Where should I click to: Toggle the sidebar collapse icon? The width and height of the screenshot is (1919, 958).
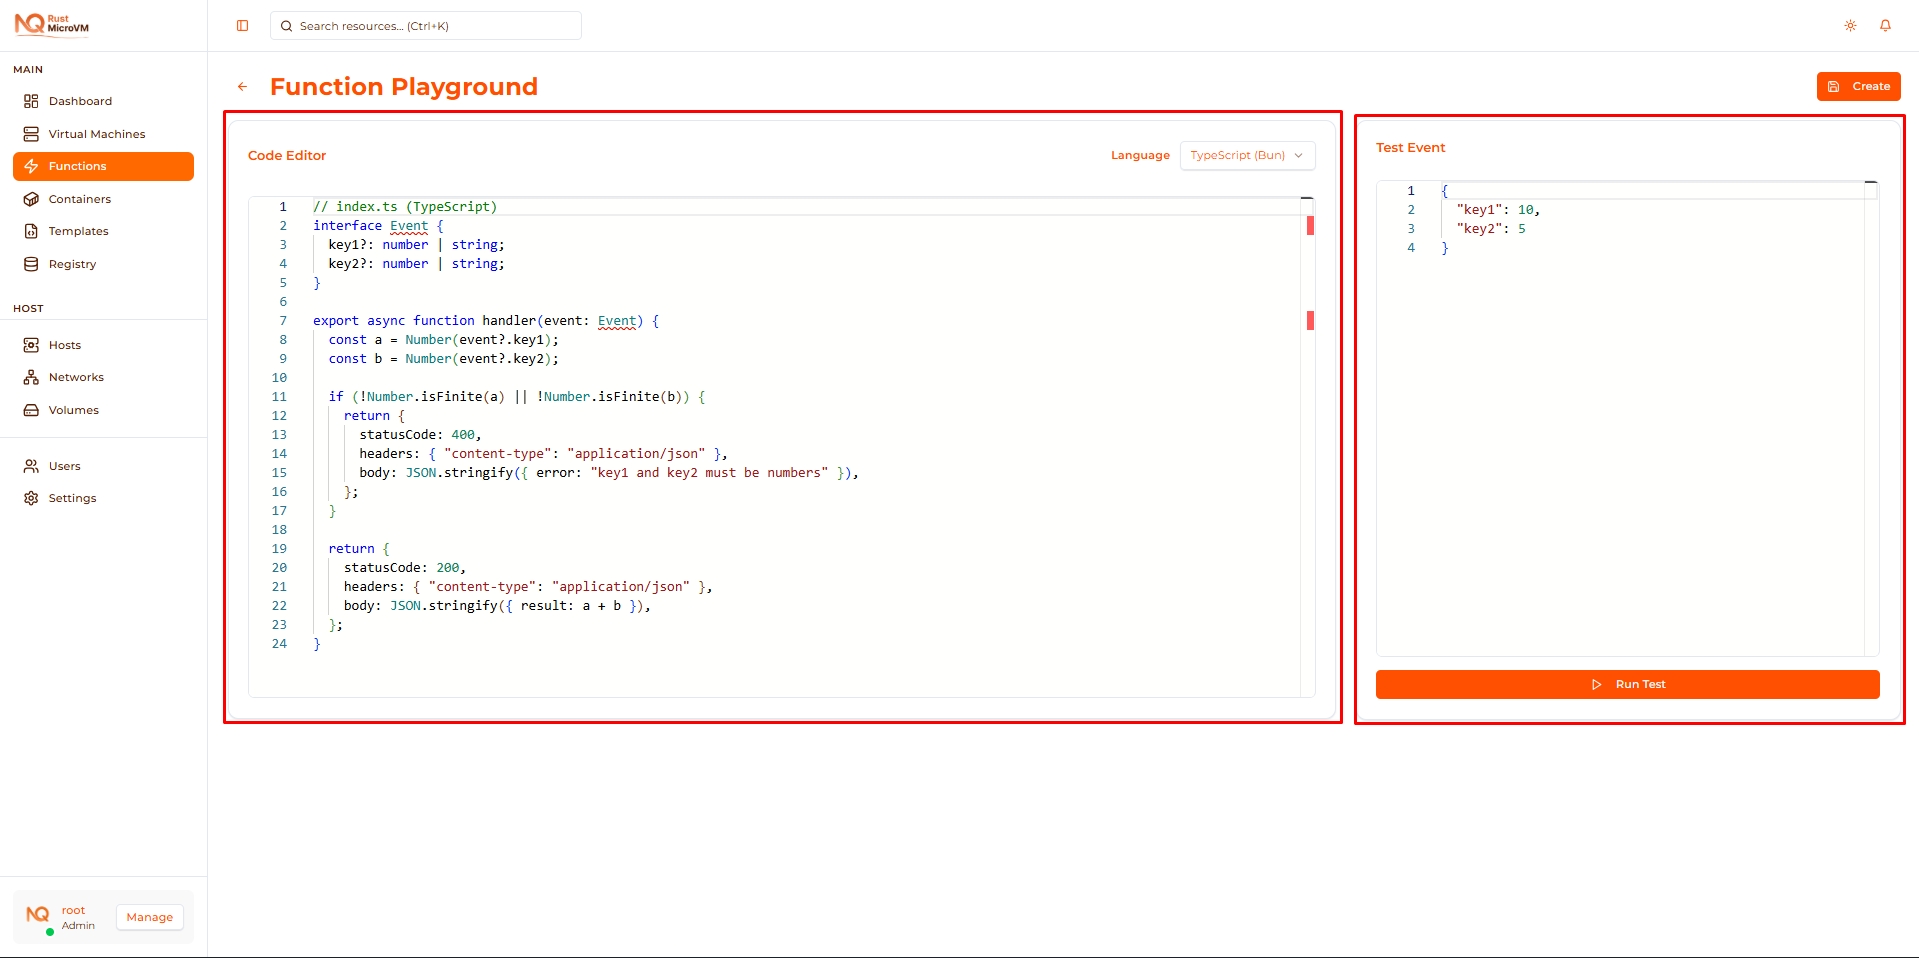tap(242, 26)
